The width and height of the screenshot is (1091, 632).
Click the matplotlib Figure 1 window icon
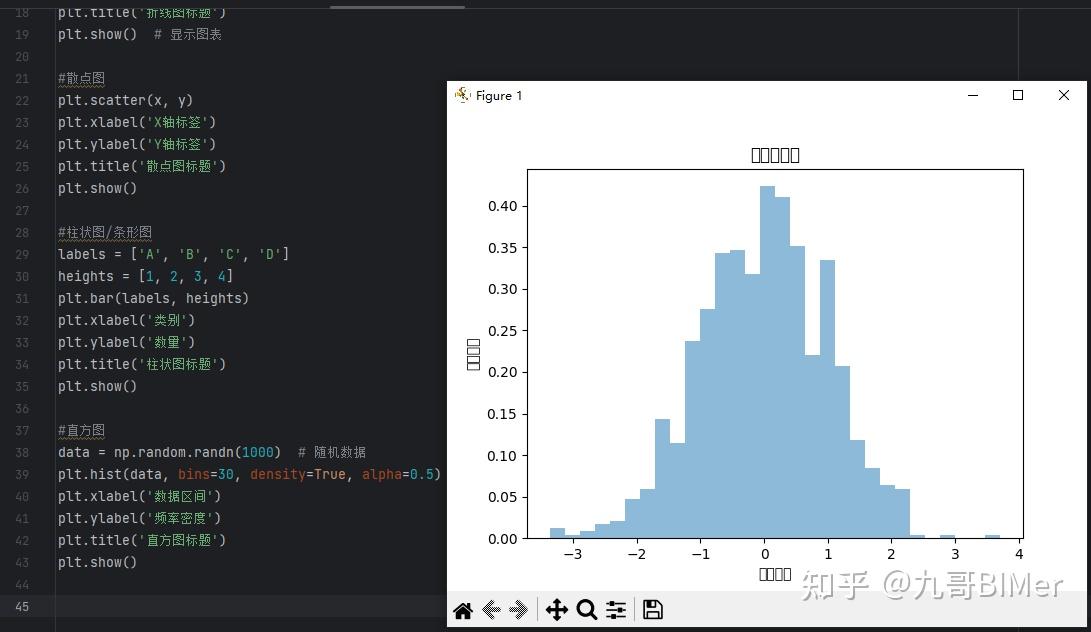[x=462, y=95]
